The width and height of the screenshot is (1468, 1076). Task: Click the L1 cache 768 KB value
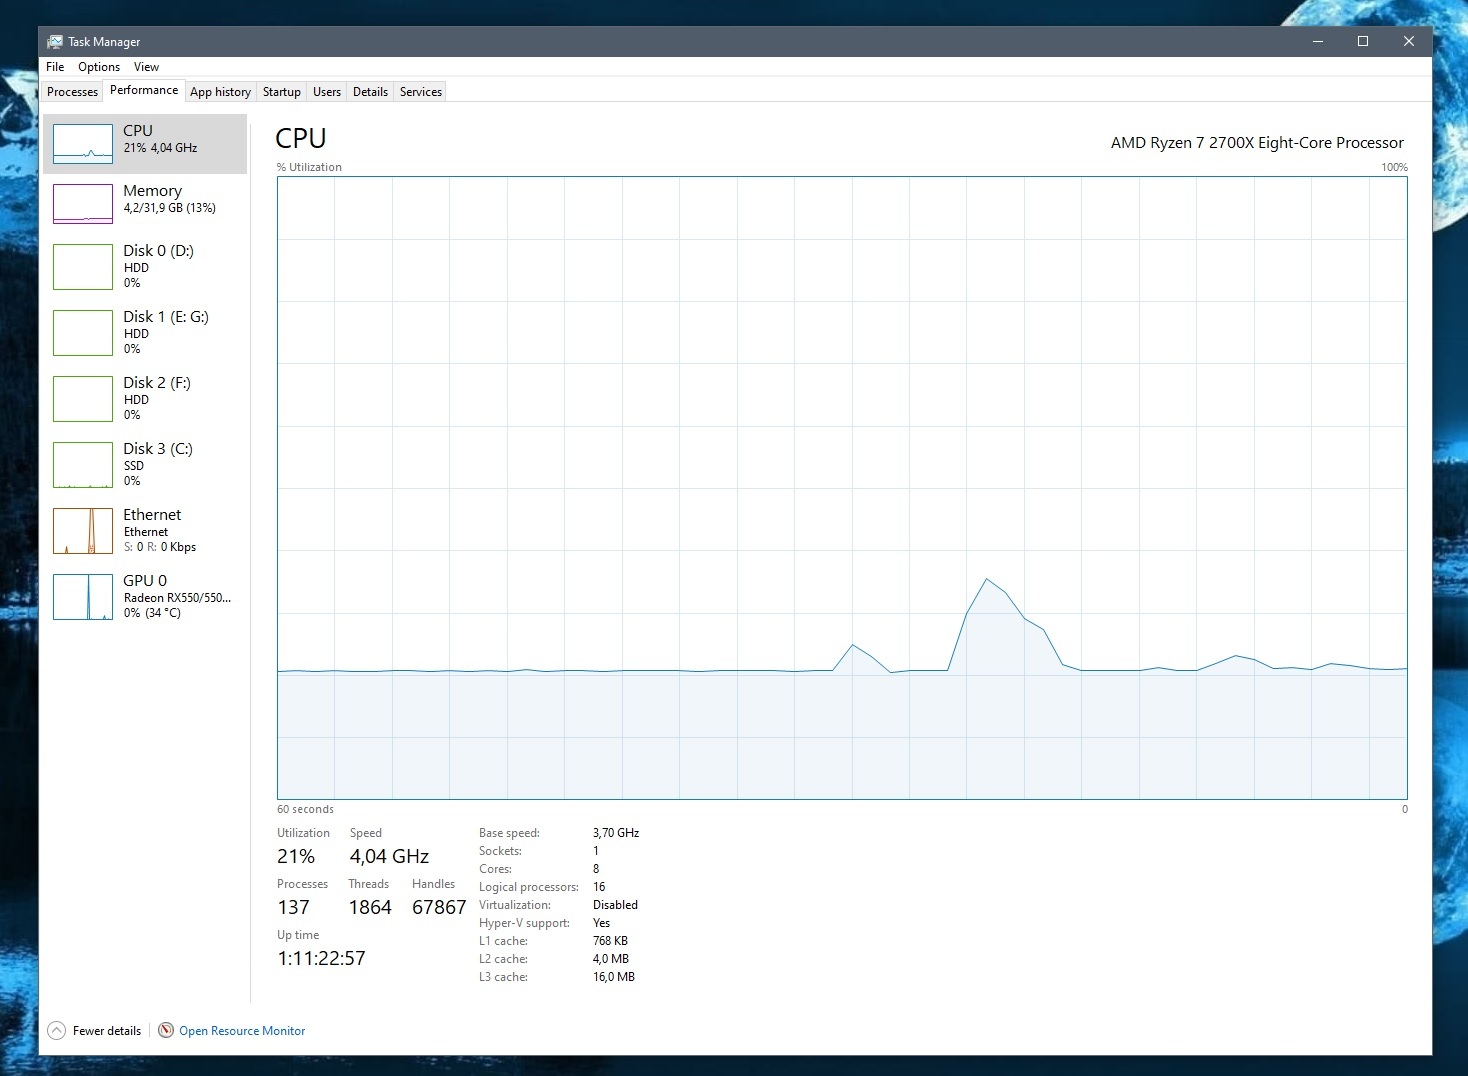pos(610,941)
